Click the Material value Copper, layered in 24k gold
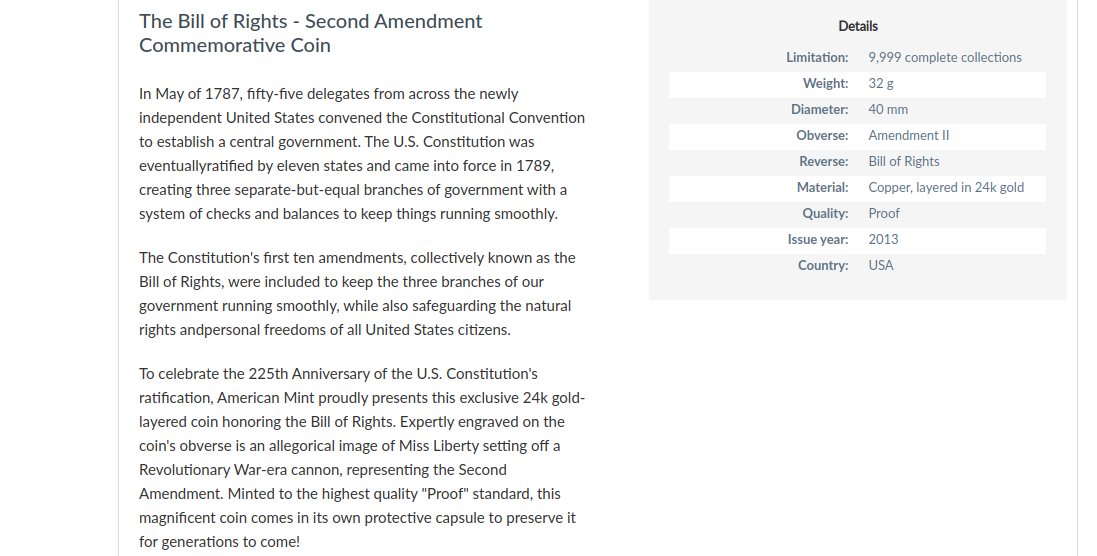This screenshot has height=556, width=1097. click(946, 187)
